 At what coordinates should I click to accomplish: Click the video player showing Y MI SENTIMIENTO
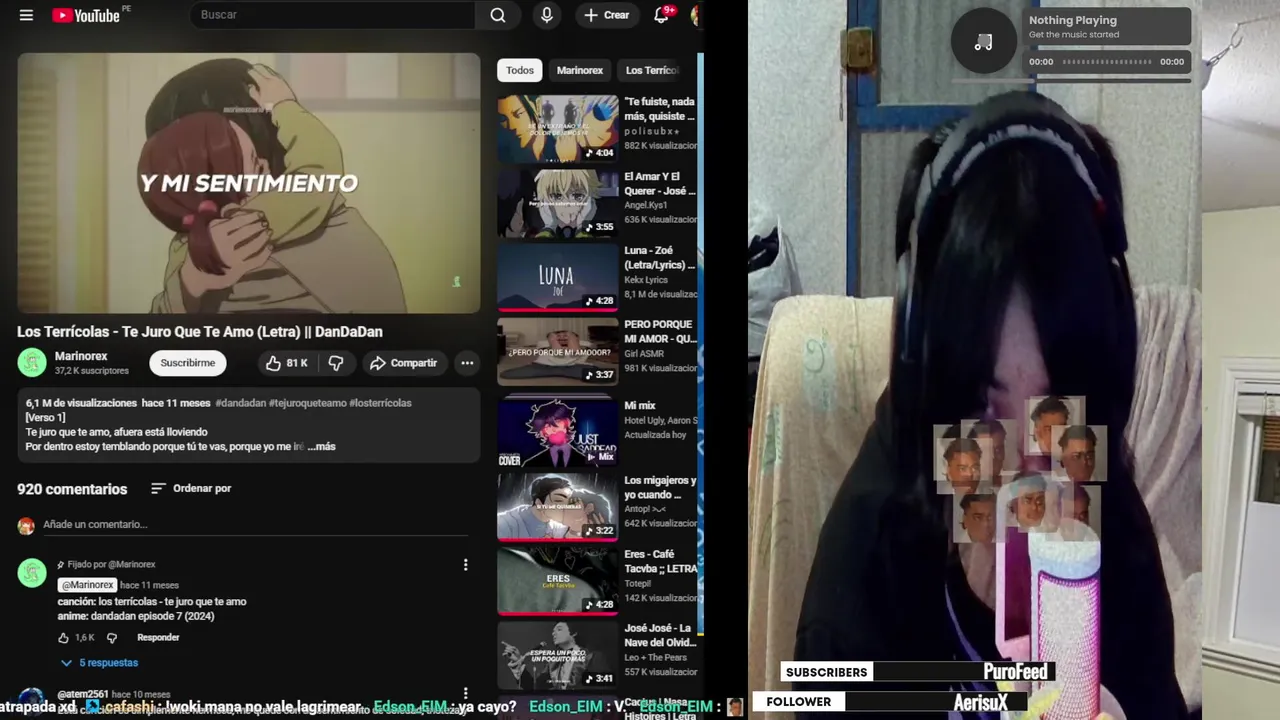tap(249, 183)
